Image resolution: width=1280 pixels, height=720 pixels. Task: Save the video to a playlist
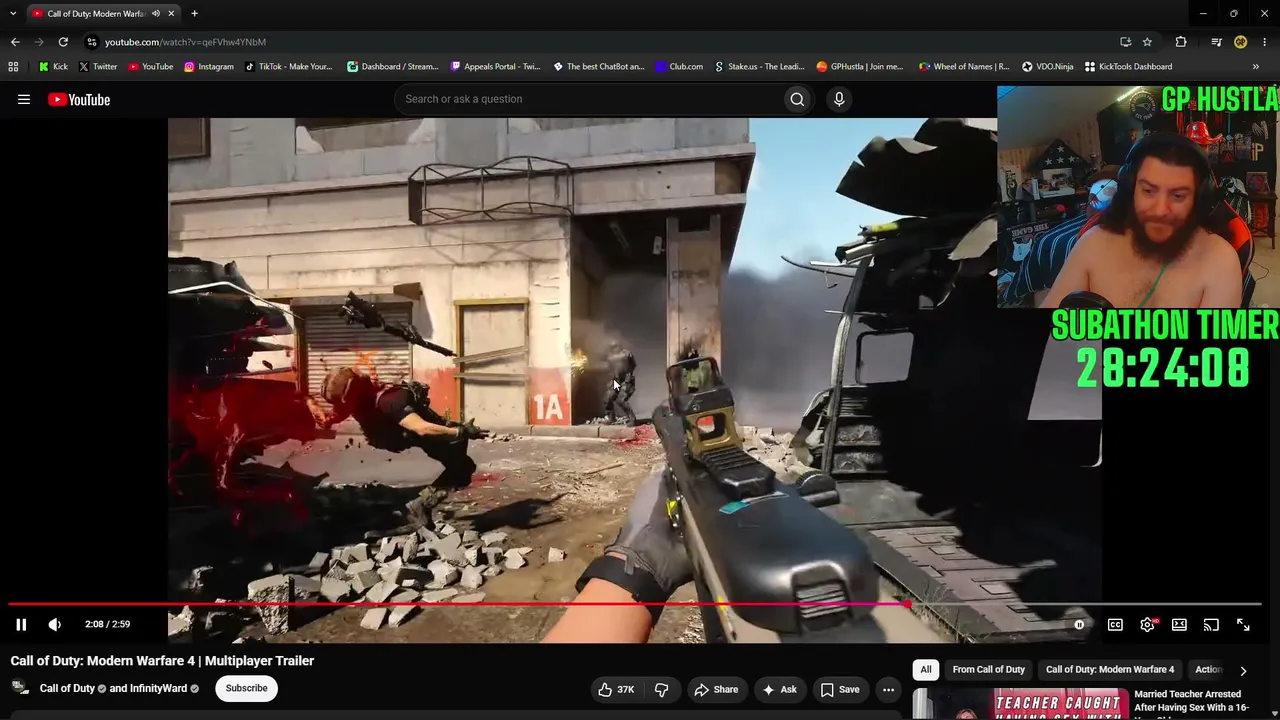coord(840,689)
